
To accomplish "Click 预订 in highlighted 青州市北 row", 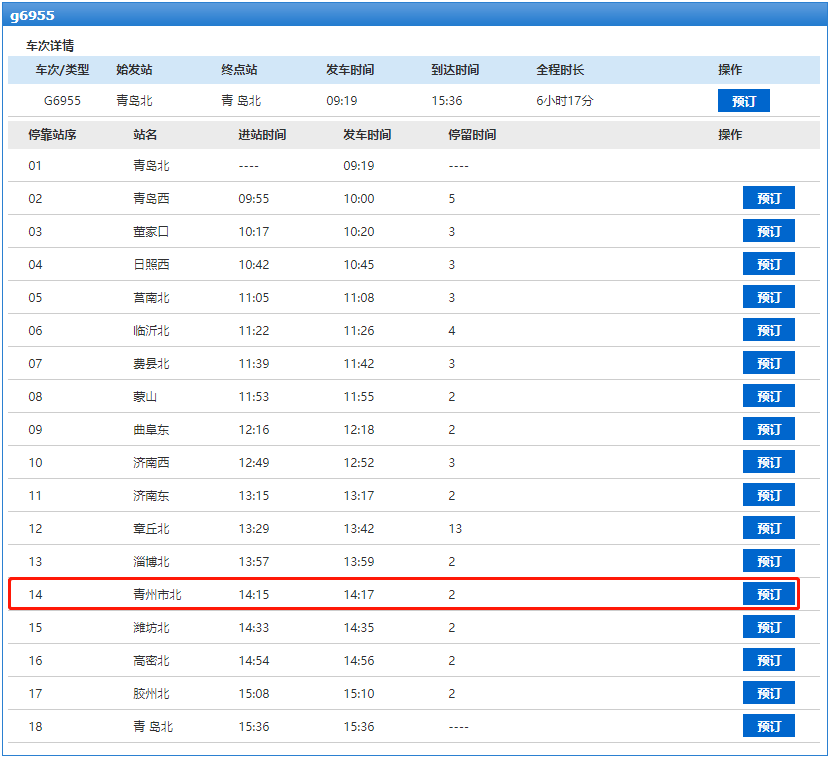I will coord(768,594).
